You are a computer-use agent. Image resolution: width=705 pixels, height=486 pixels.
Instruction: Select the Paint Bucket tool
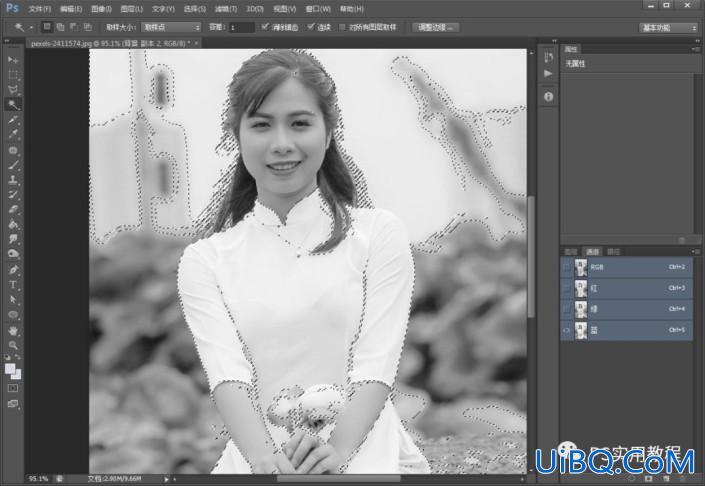pyautogui.click(x=13, y=224)
